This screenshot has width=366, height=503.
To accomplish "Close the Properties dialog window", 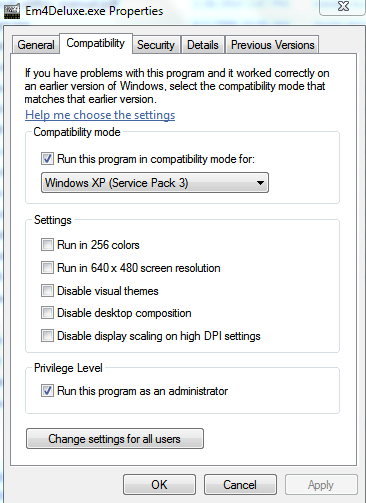I will (x=342, y=7).
